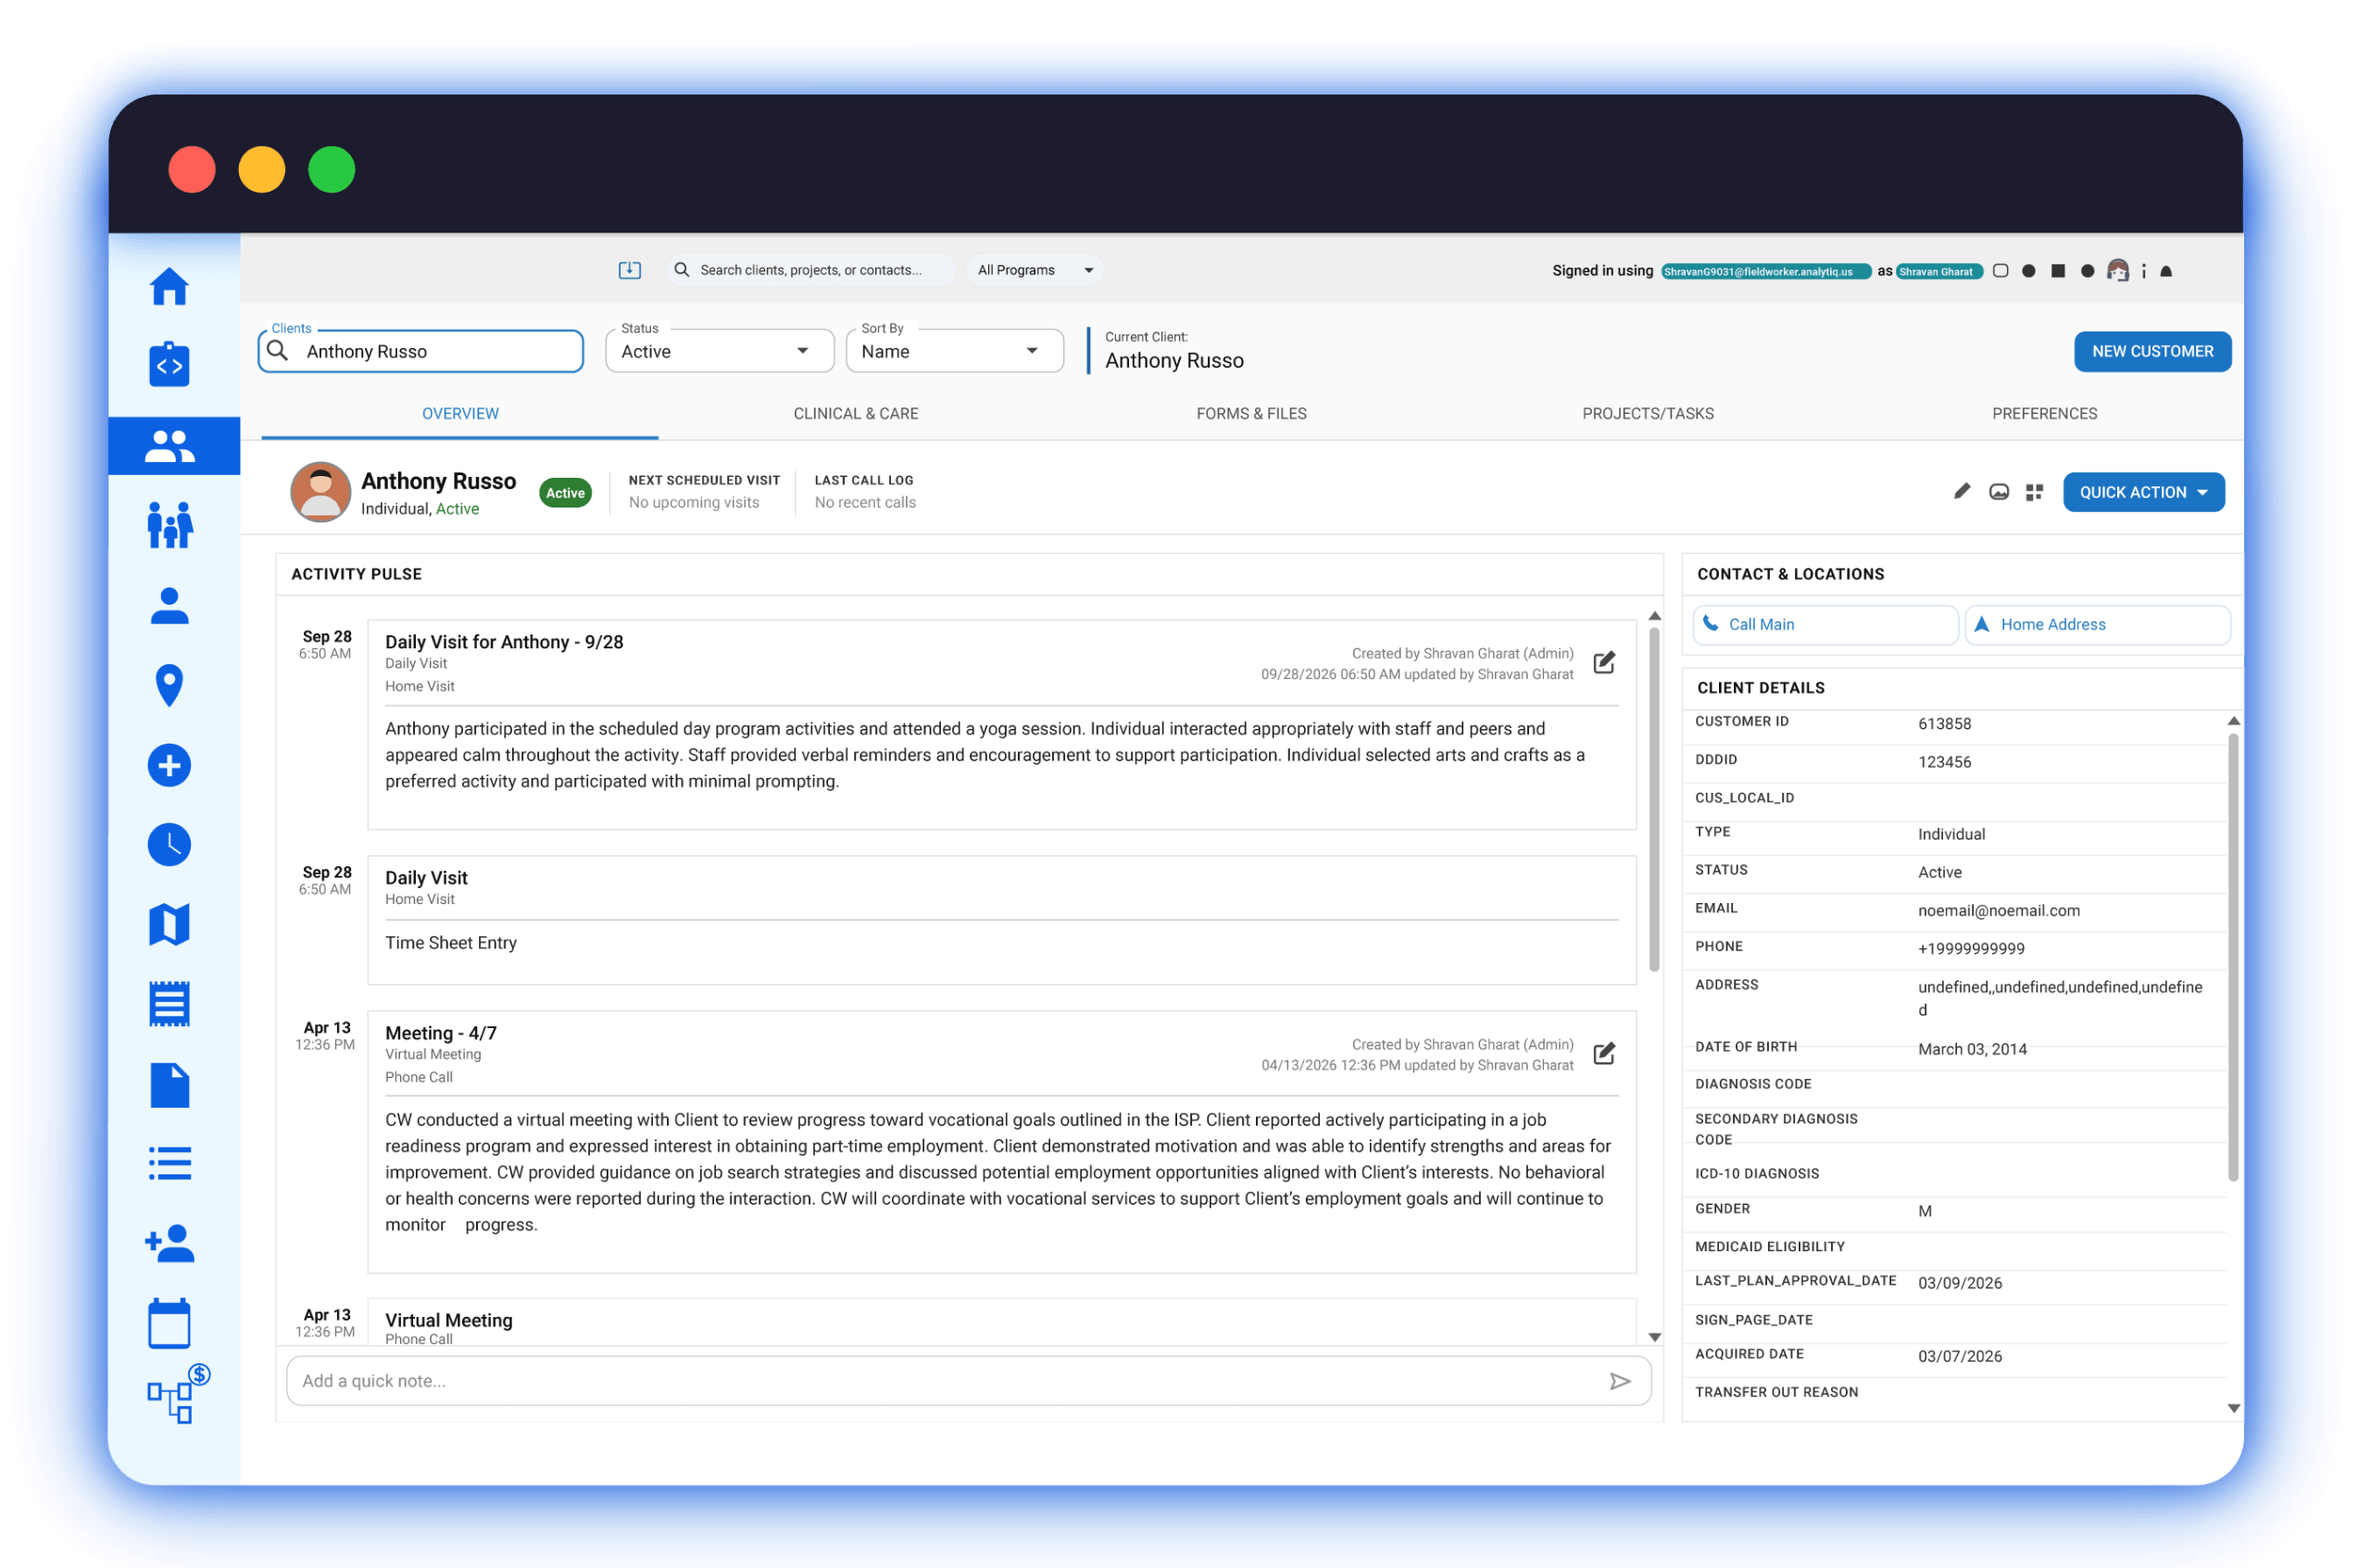Switch to the Preferences tab
The width and height of the screenshot is (2371, 1568).
2045,414
